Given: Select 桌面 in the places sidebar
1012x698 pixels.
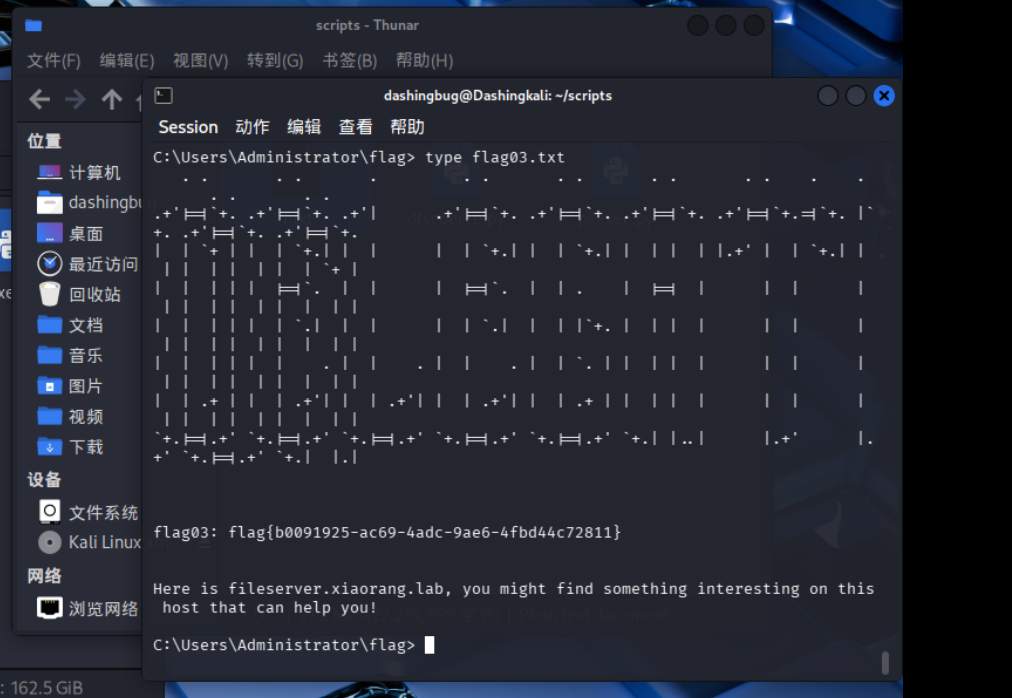Looking at the screenshot, I should click(85, 234).
